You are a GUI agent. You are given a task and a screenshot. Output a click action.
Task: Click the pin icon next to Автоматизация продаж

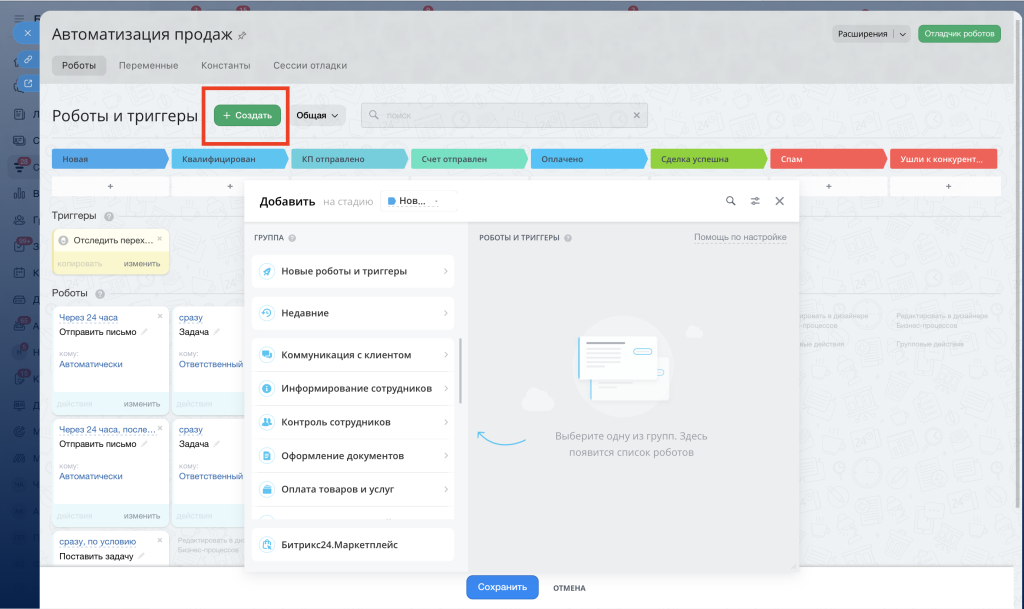[x=242, y=35]
